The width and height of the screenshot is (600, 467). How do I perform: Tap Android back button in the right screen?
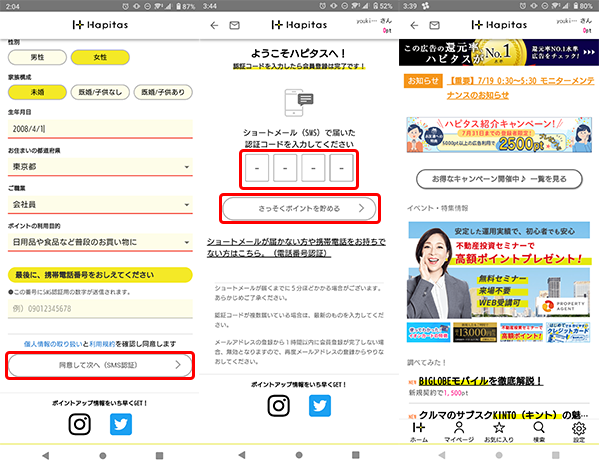(442, 455)
